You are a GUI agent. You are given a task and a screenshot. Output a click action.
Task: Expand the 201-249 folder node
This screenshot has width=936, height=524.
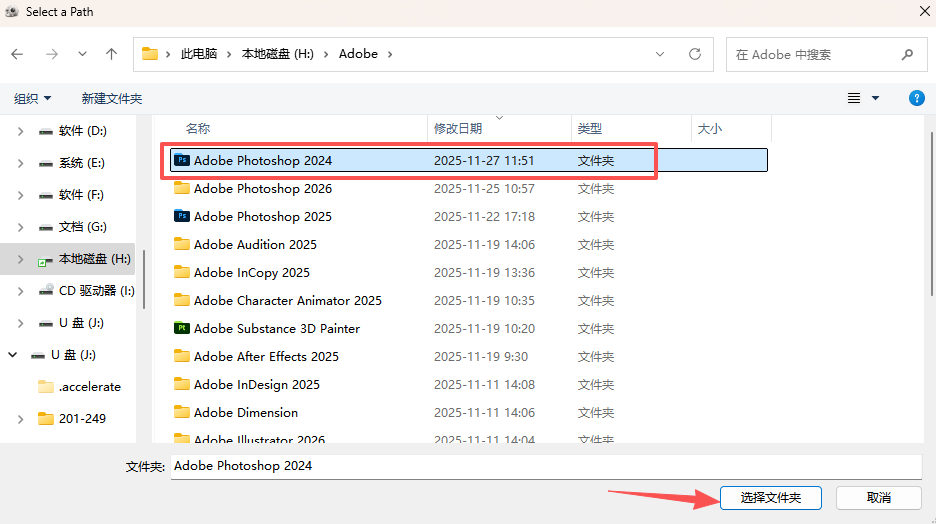point(20,419)
